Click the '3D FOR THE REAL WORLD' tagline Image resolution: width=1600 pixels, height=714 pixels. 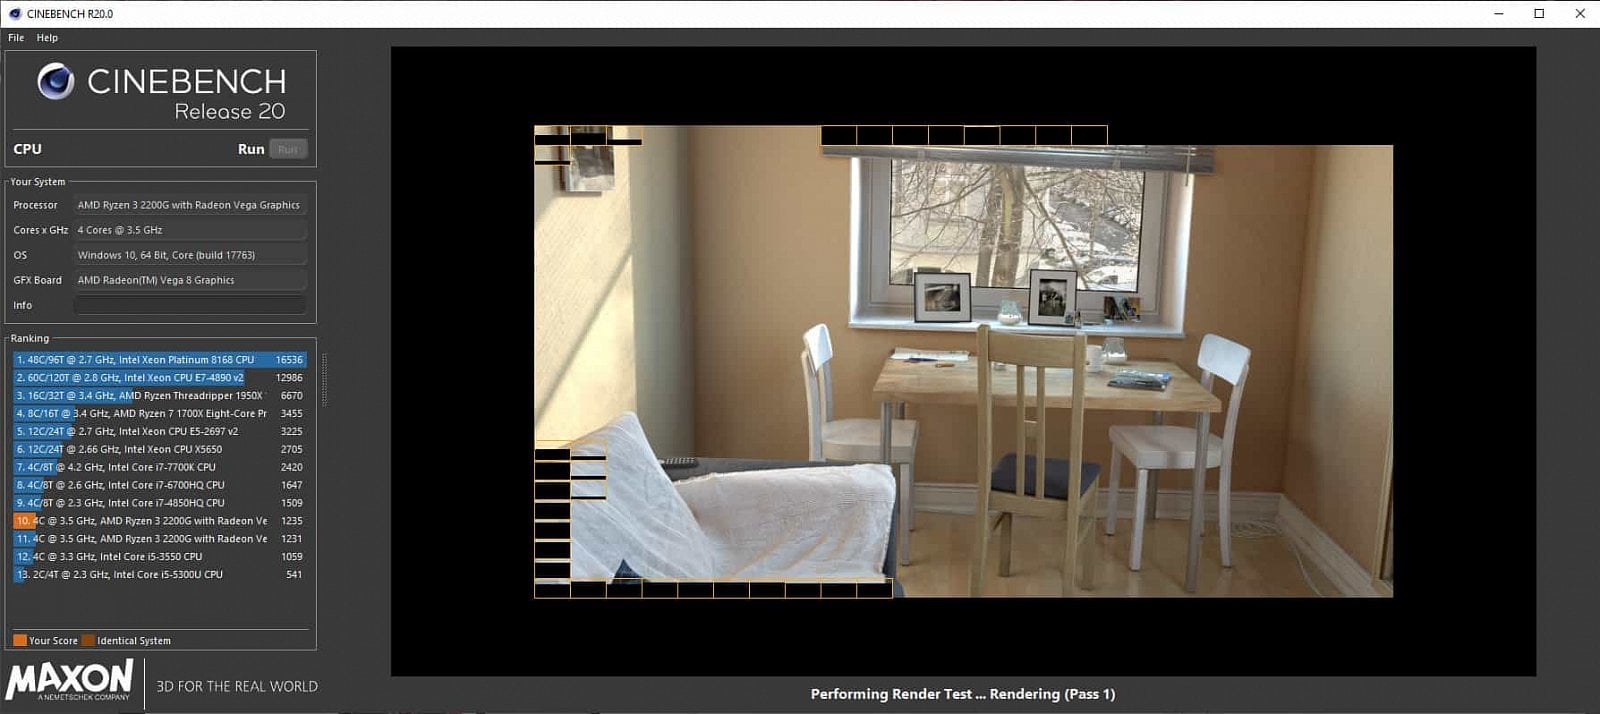pyautogui.click(x=237, y=686)
